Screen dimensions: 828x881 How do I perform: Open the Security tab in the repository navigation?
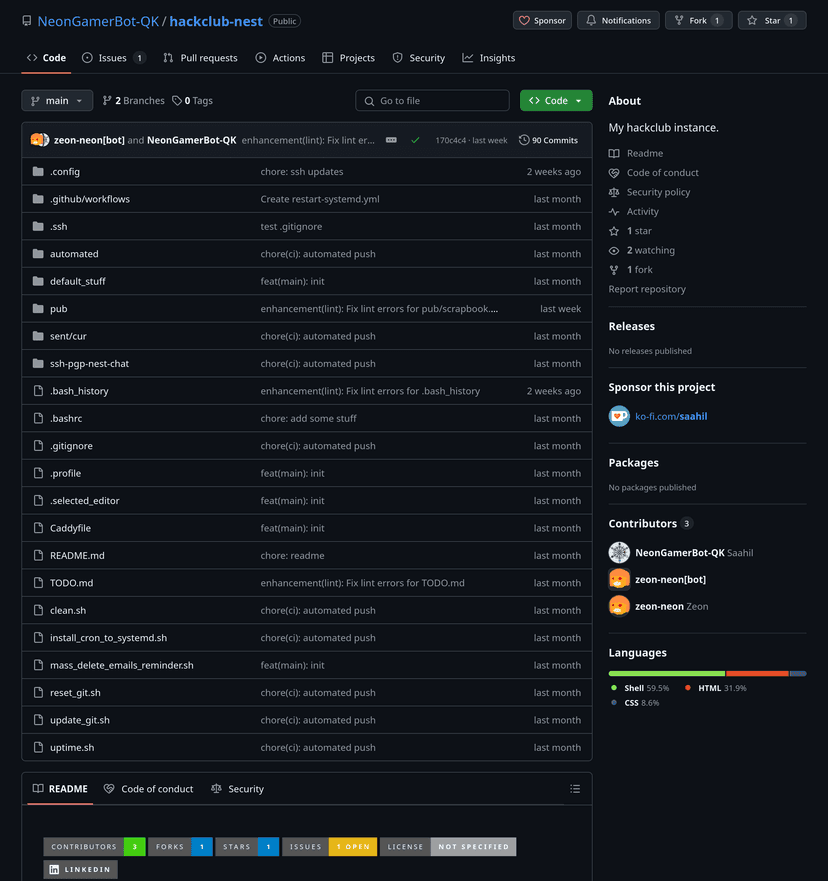pos(418,58)
